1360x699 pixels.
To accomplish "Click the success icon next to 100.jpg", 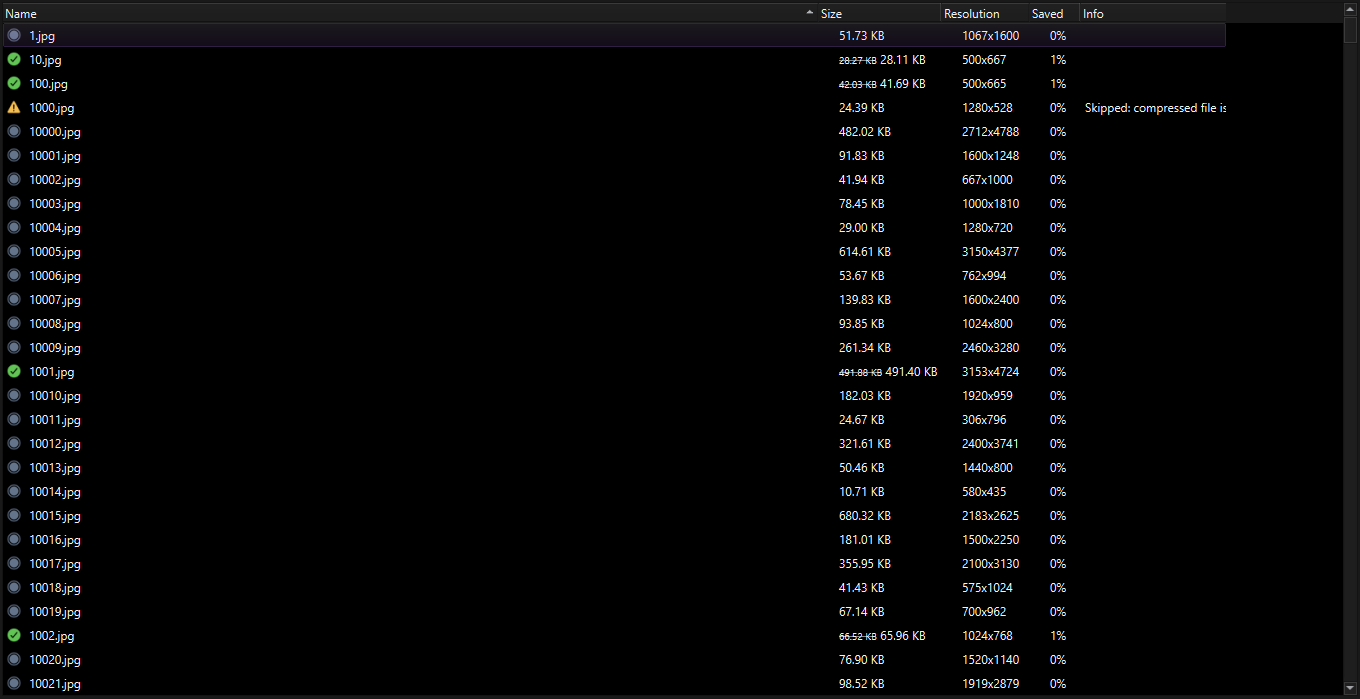I will (x=14, y=83).
